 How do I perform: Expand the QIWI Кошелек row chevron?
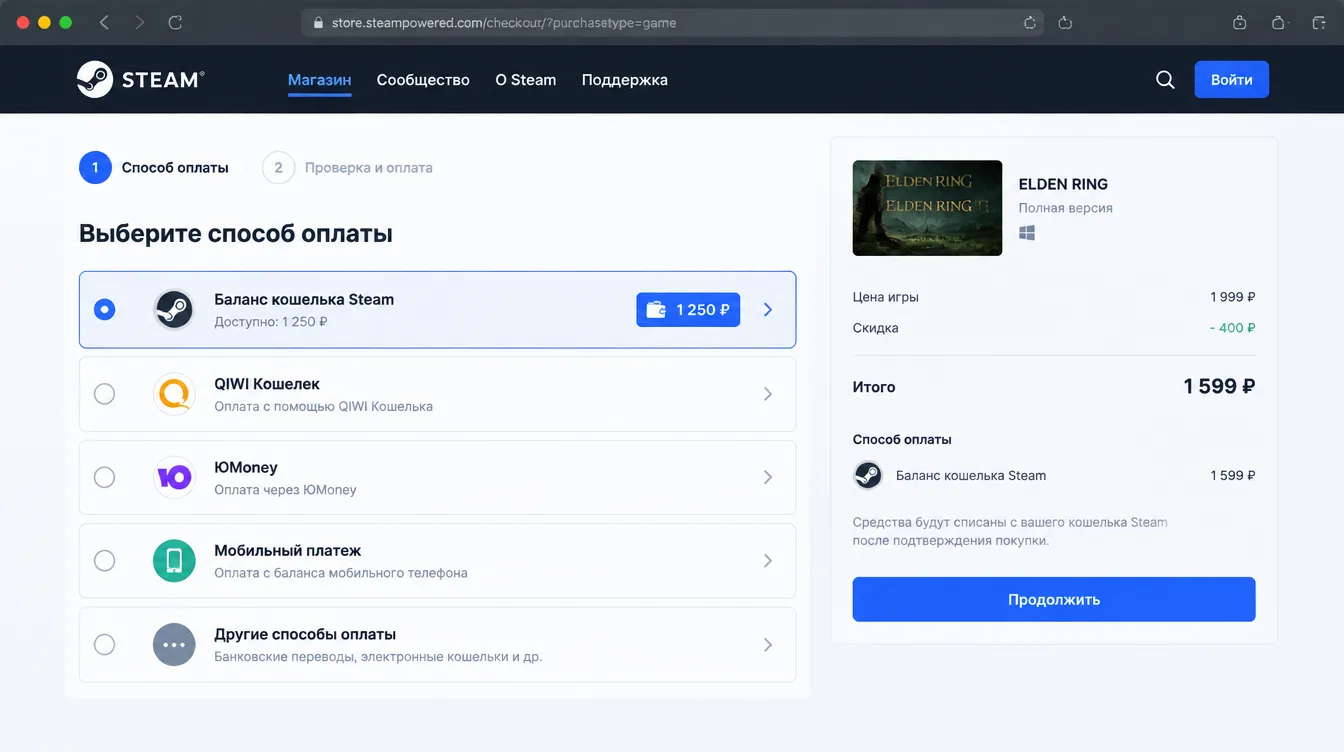pyautogui.click(x=768, y=394)
